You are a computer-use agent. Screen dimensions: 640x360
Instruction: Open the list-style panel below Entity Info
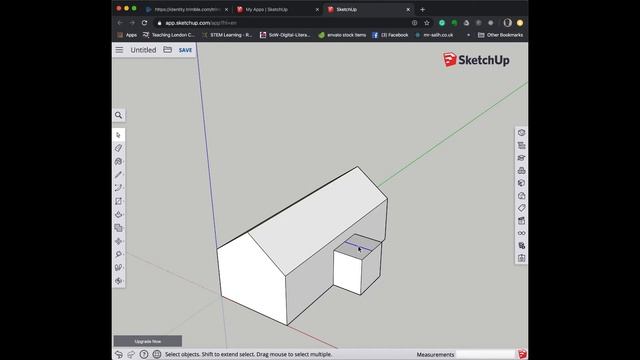(x=521, y=145)
